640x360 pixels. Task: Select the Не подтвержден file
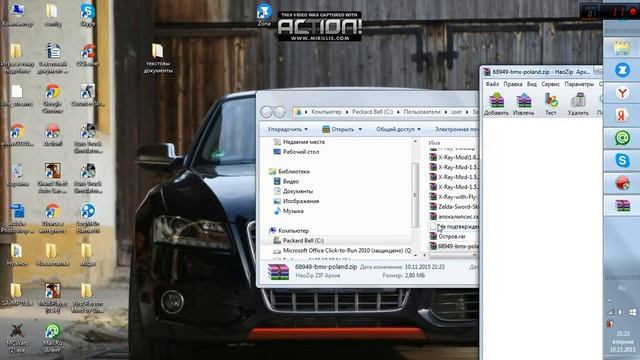click(454, 227)
